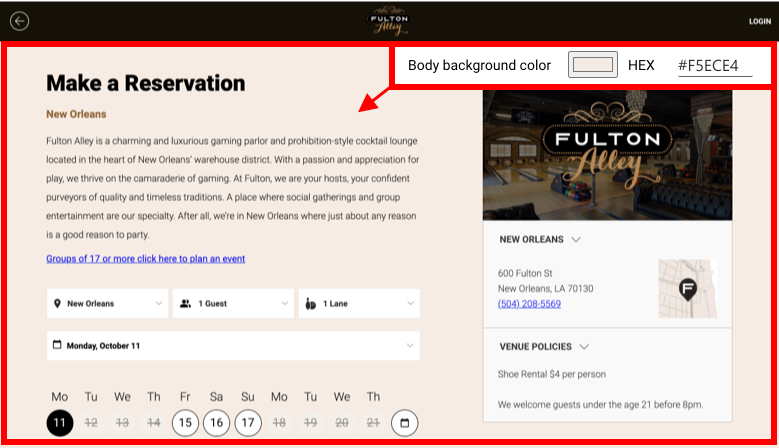779x448 pixels.
Task: Open the calendar picker icon after dates
Action: click(405, 423)
